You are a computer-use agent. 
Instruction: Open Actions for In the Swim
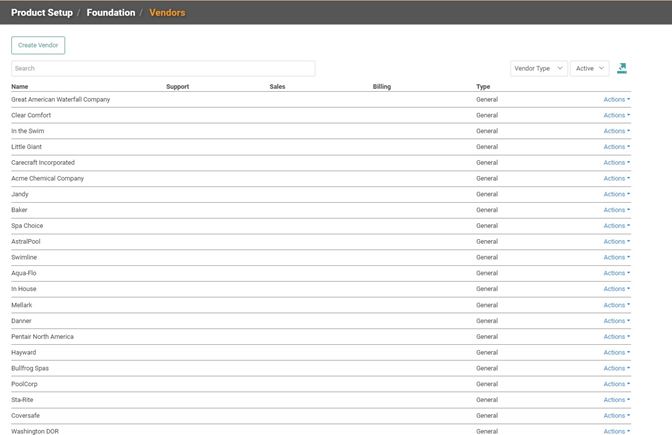point(617,131)
